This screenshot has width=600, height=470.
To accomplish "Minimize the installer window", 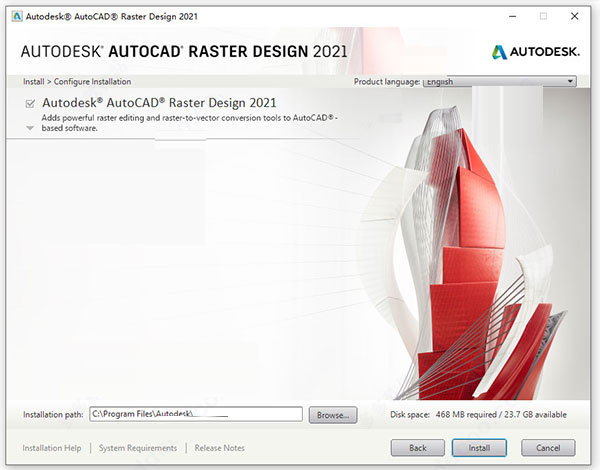I will click(513, 16).
